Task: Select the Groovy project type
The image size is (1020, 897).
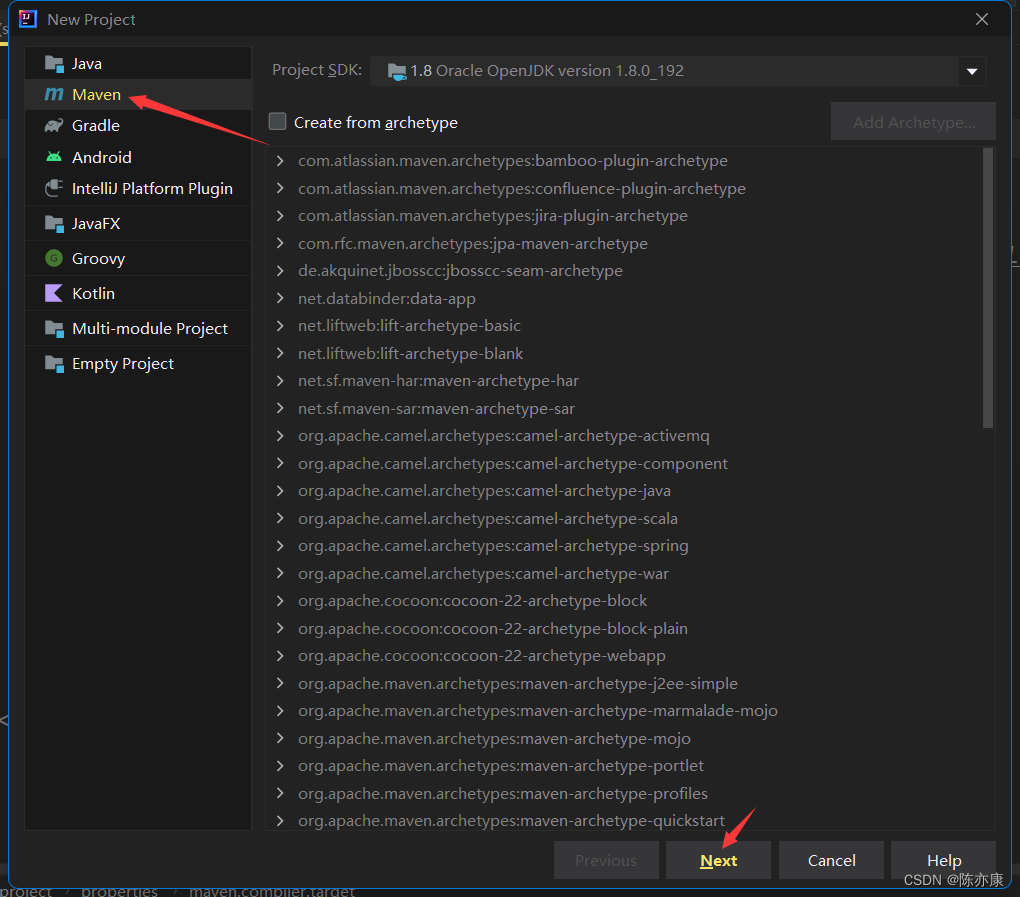Action: pos(138,258)
